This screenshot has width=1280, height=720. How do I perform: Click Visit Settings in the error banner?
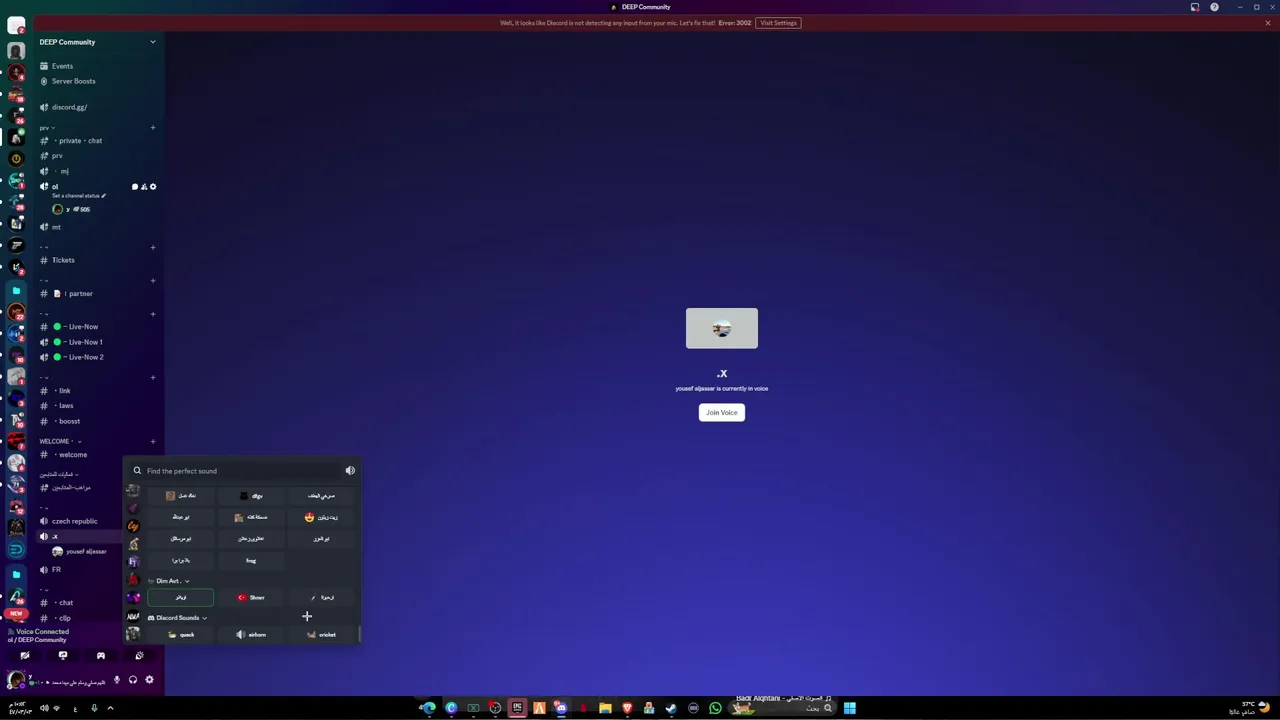pos(778,23)
